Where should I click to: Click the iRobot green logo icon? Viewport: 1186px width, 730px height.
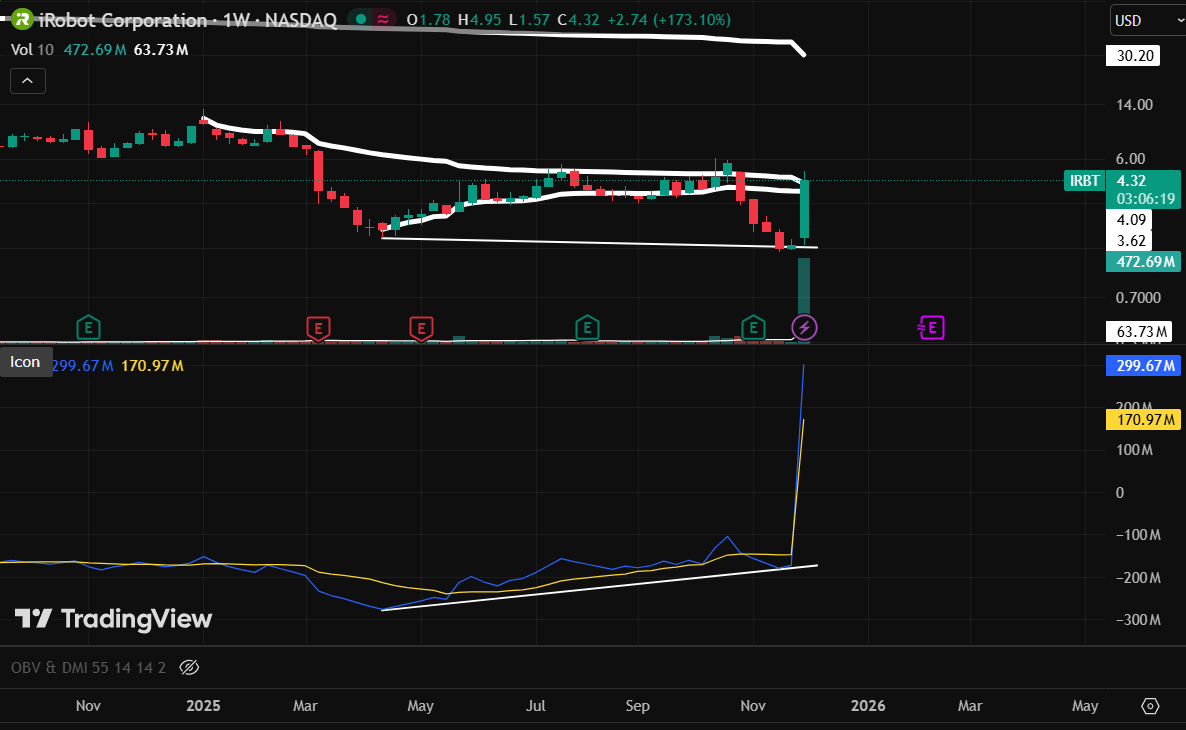coord(22,20)
